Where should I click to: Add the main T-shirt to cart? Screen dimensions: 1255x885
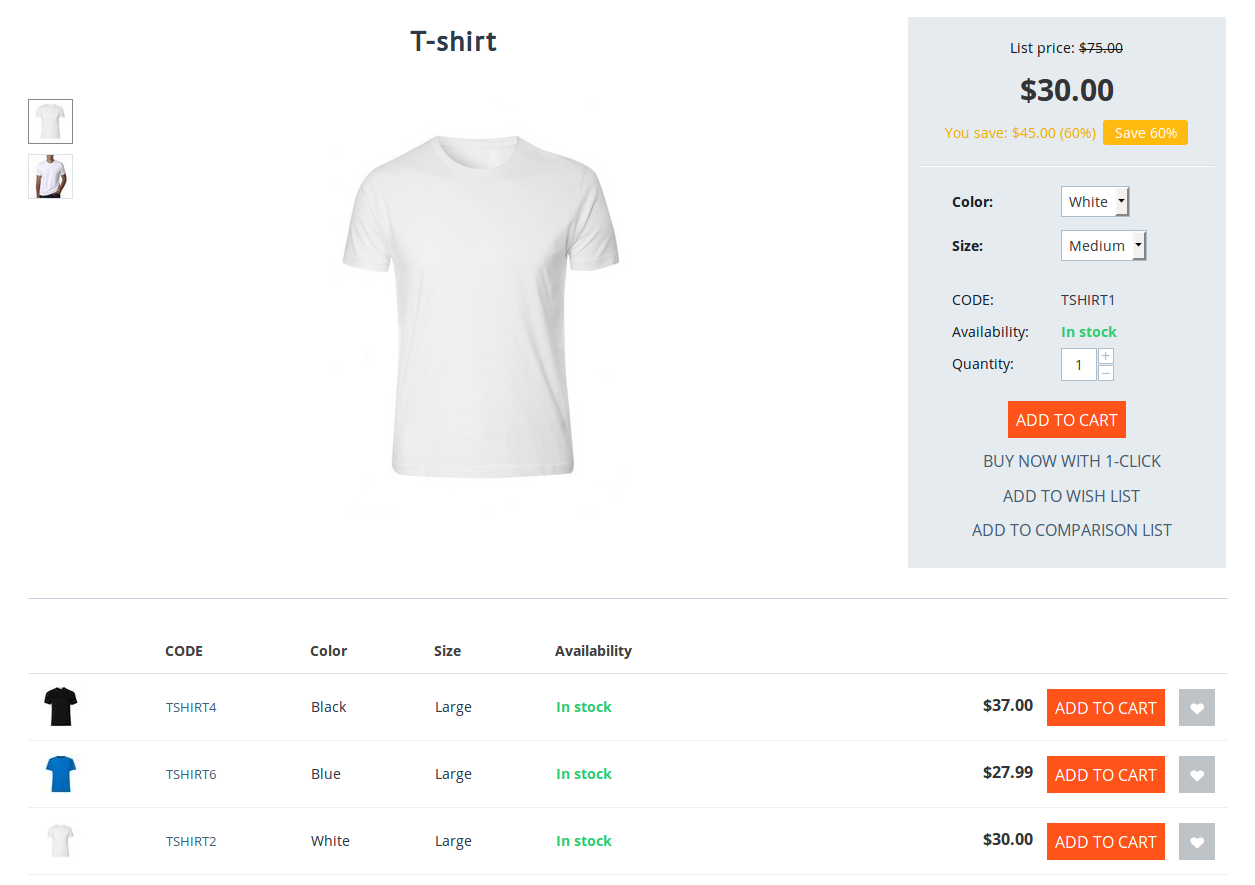tap(1067, 420)
